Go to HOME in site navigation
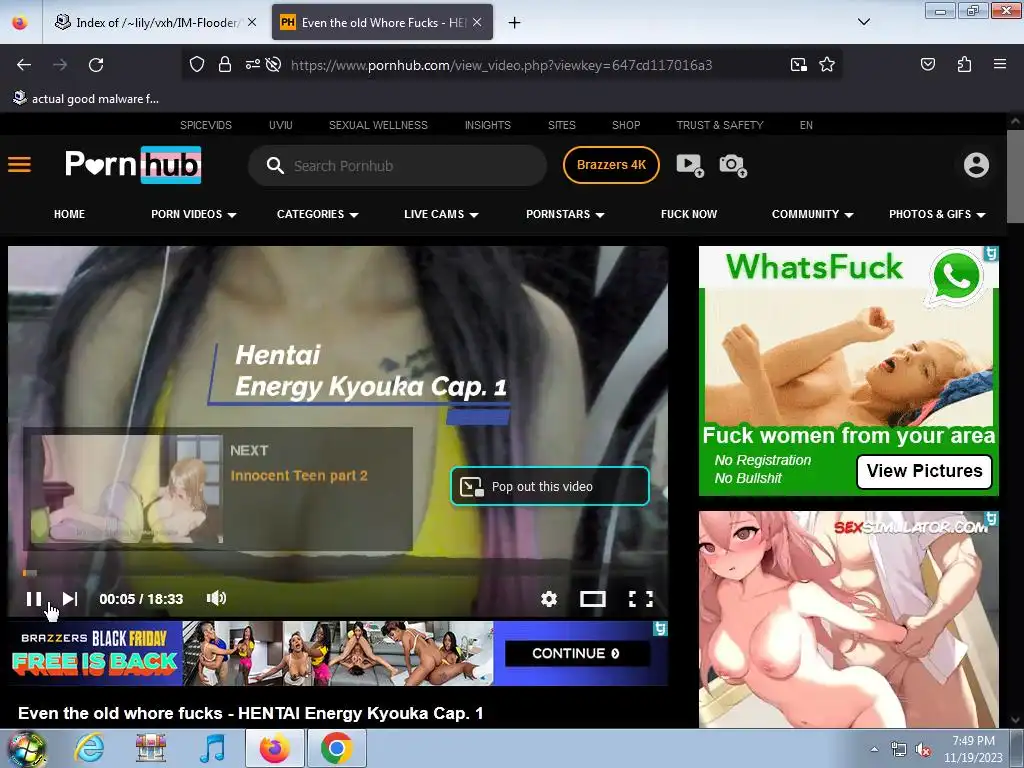The width and height of the screenshot is (1024, 768). coord(69,214)
